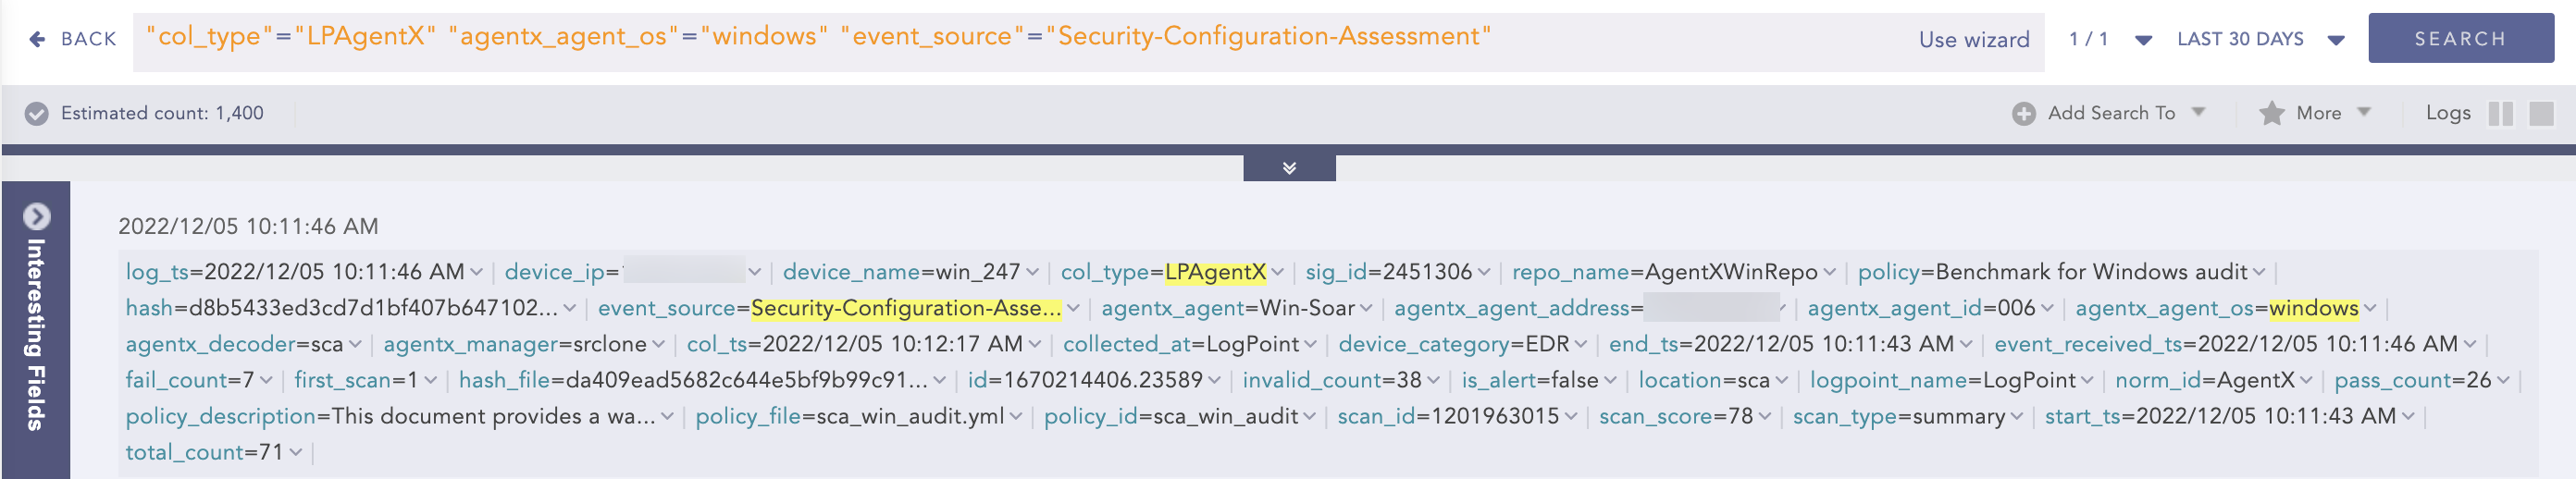Click inside the search query field
This screenshot has width=2576, height=479.
click(x=1000, y=40)
